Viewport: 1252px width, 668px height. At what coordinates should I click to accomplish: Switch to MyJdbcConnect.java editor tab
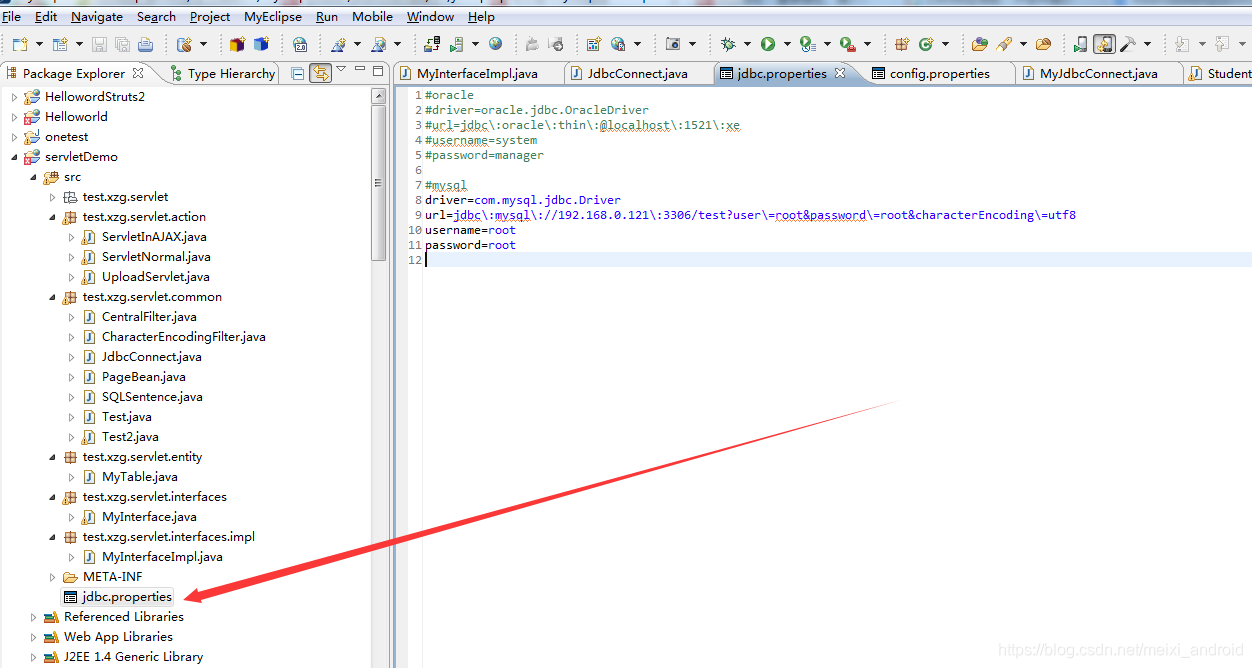[x=1099, y=73]
